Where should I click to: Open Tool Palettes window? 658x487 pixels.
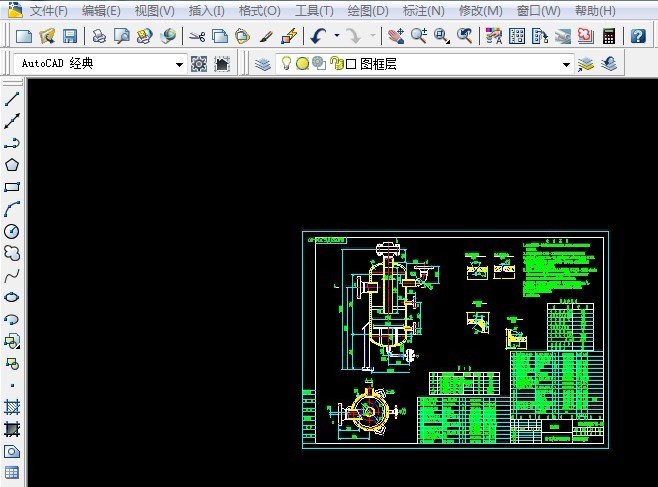coord(540,36)
